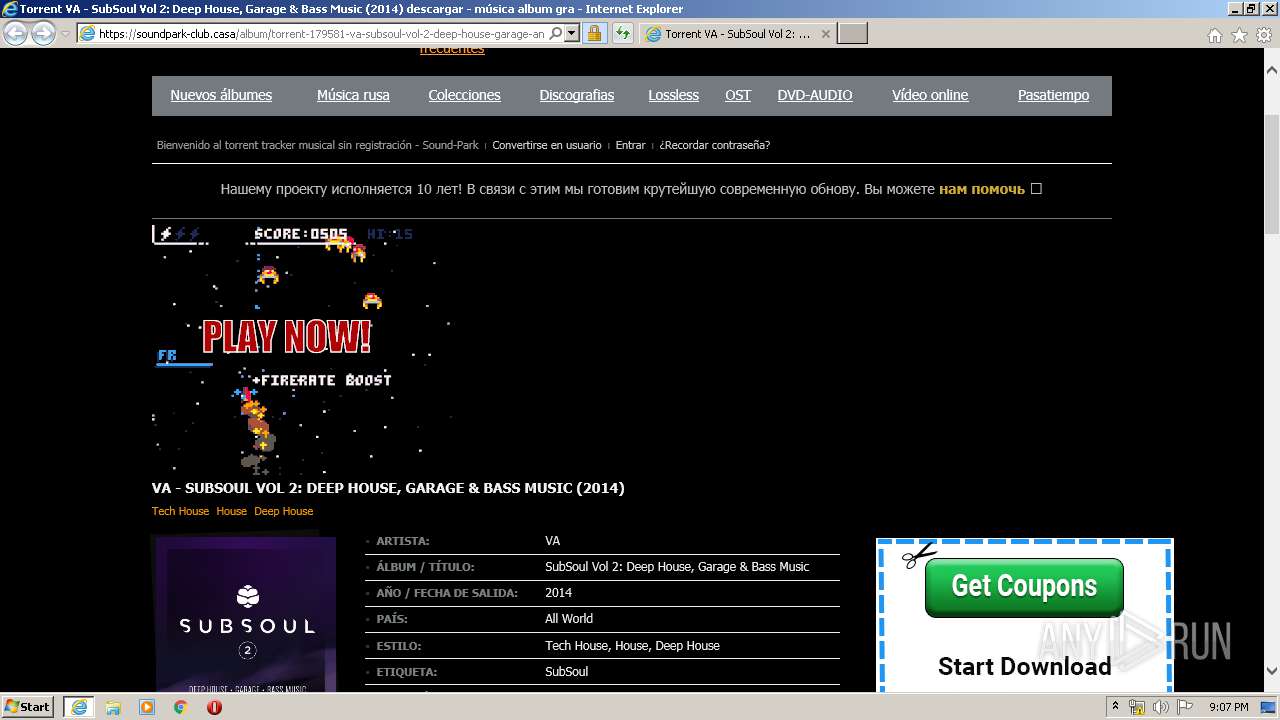The height and width of the screenshot is (720, 1280).
Task: Open Internet Explorer in the taskbar
Action: point(78,707)
